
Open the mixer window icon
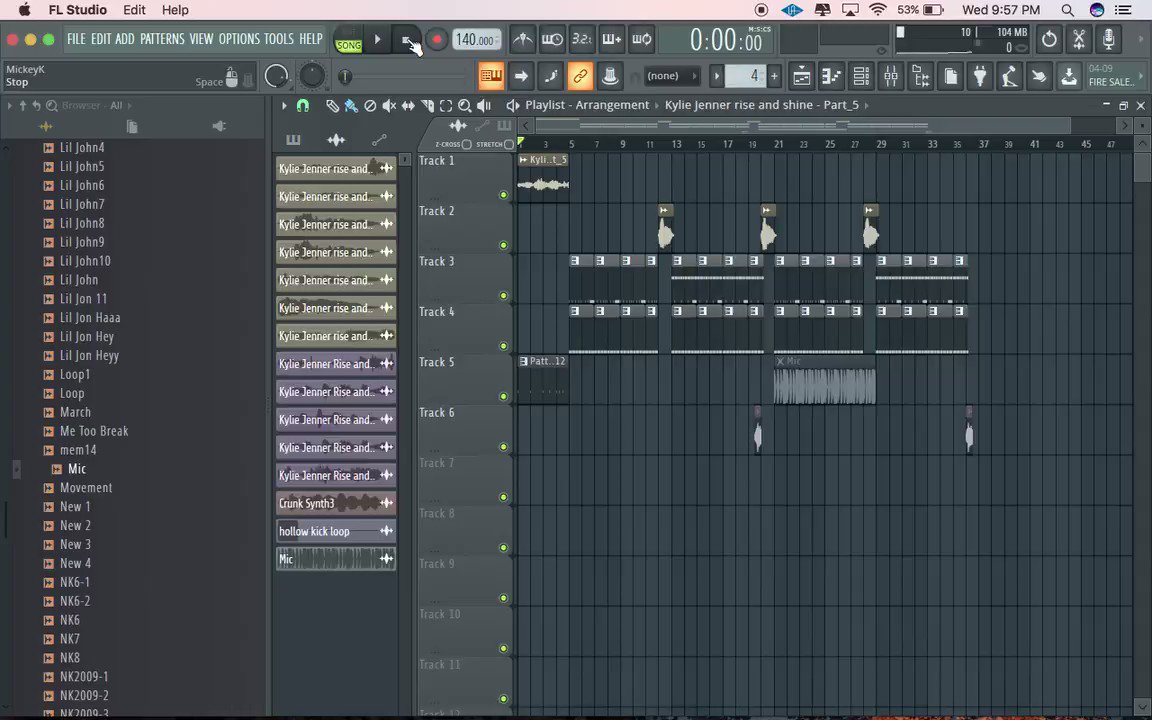(x=890, y=76)
